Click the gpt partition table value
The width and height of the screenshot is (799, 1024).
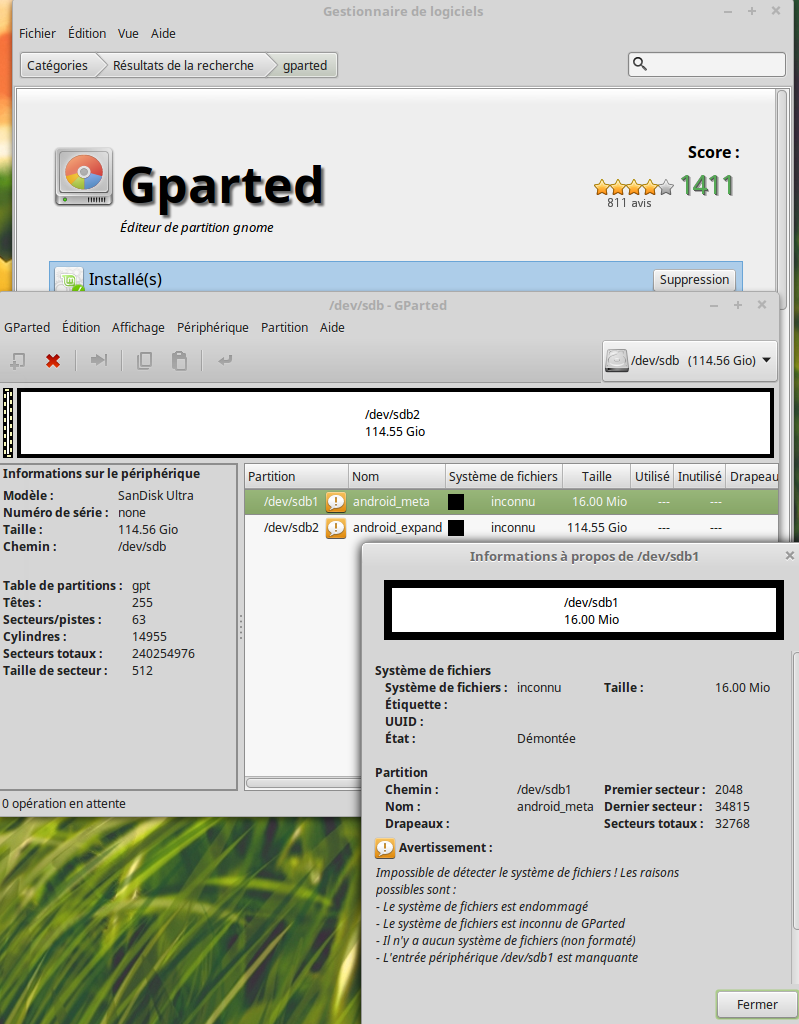(x=141, y=585)
